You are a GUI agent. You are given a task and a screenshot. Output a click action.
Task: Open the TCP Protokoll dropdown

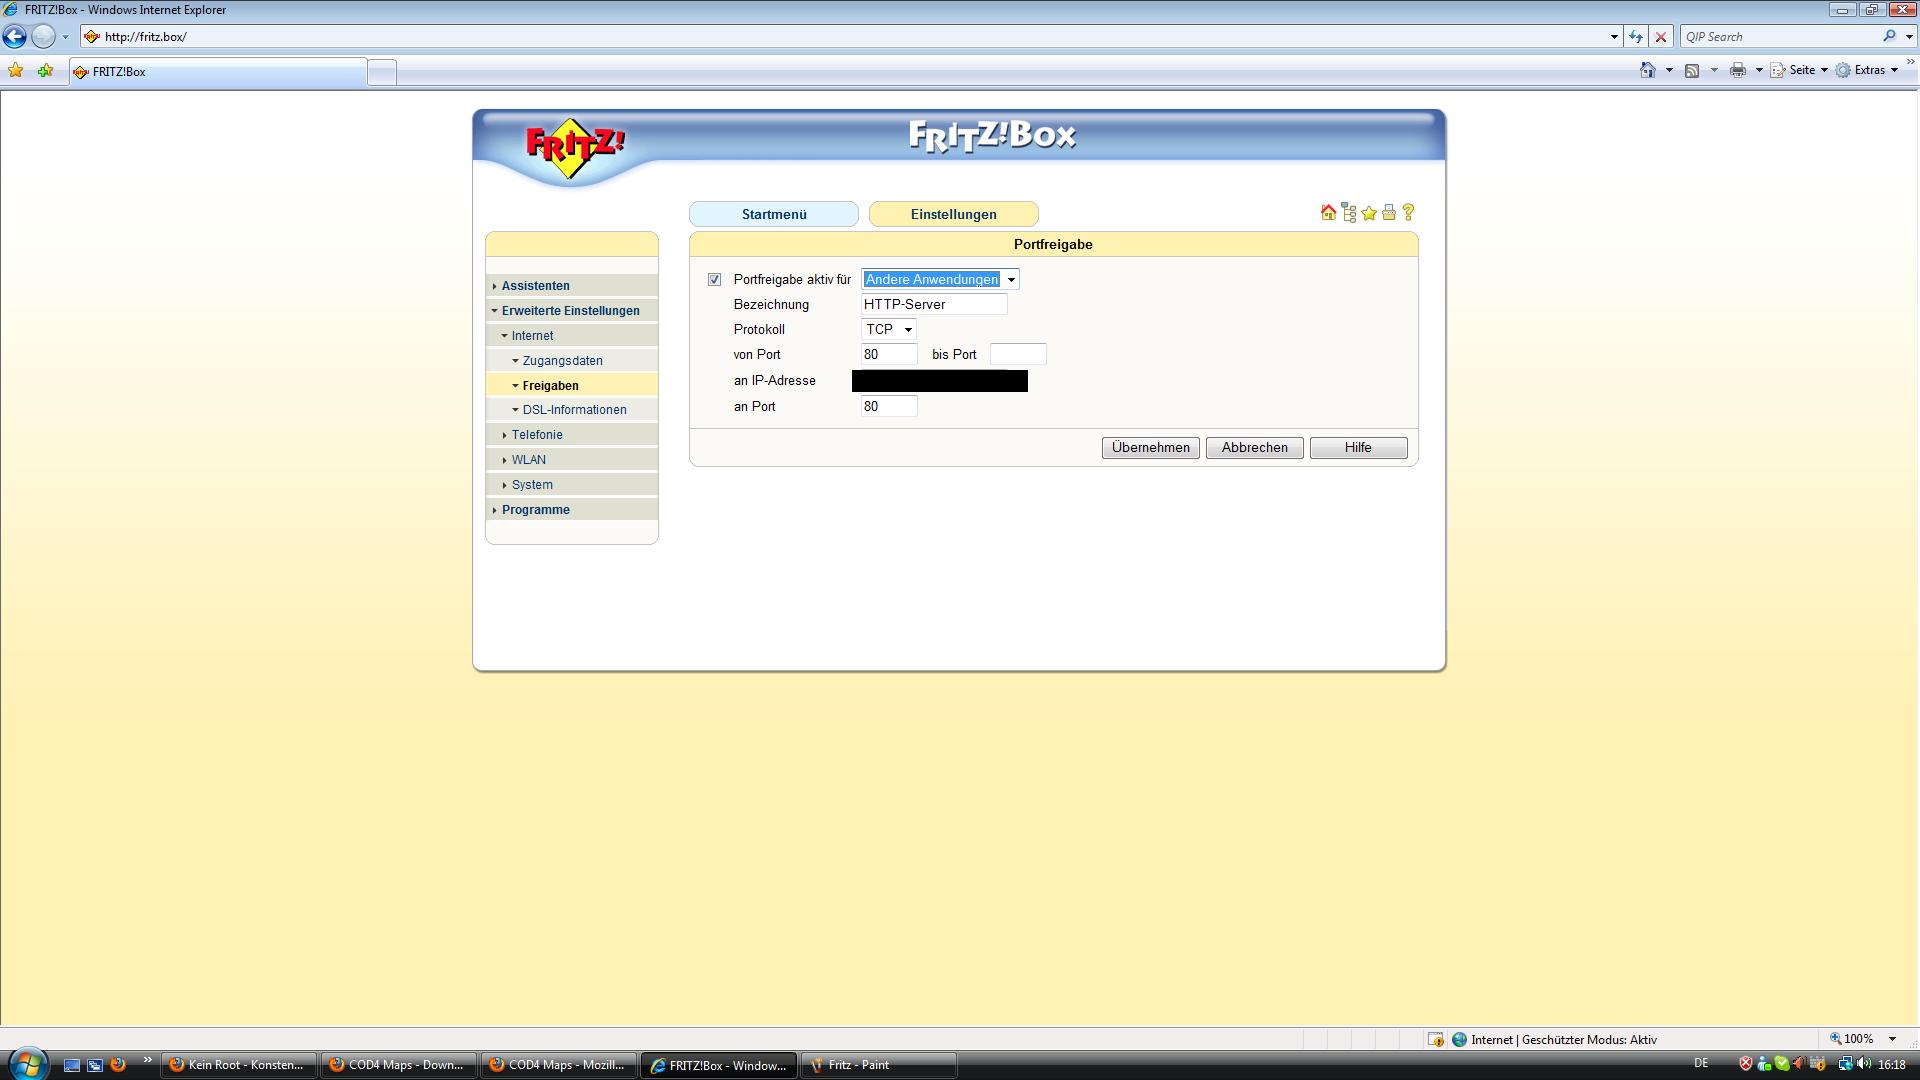[x=888, y=330]
